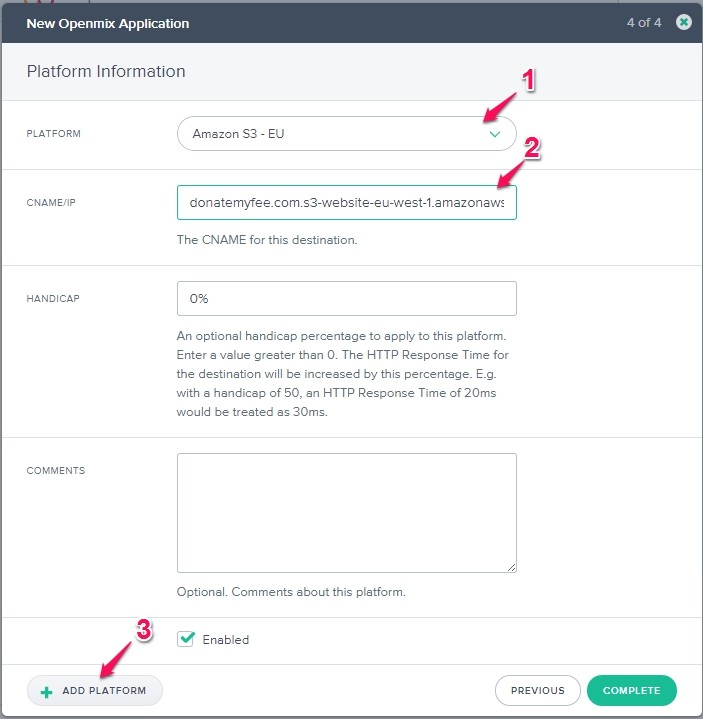Click the Platform Information section heading
703x719 pixels.
[106, 72]
